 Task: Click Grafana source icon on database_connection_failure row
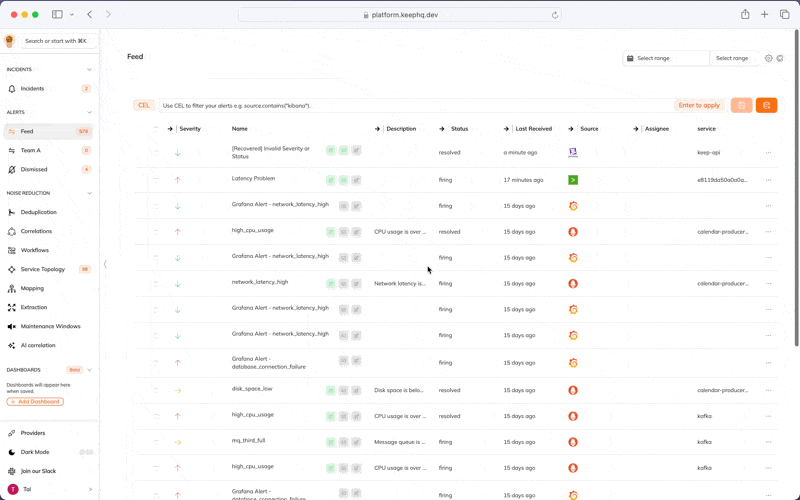[x=573, y=362]
